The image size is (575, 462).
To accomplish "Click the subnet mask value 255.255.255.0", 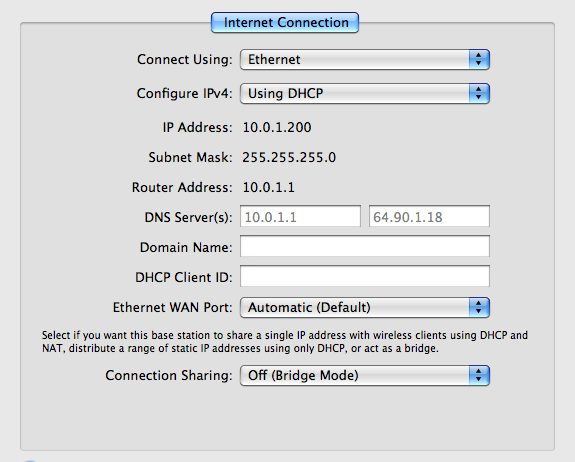I will pos(289,157).
